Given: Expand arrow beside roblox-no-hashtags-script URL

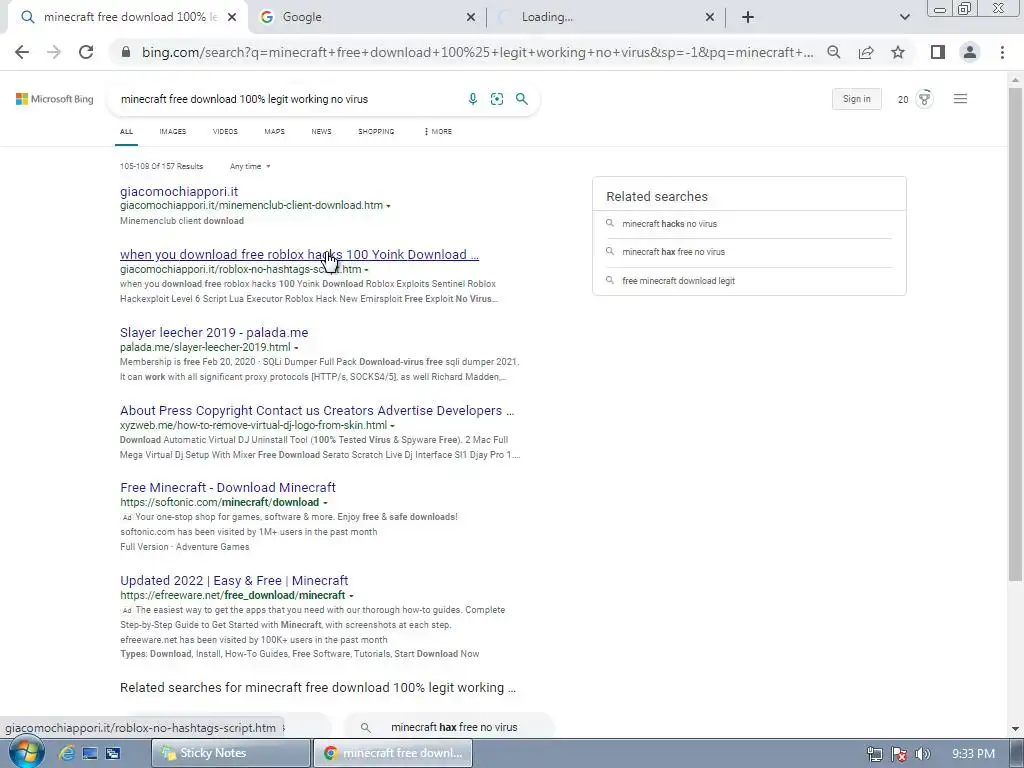Looking at the screenshot, I should pyautogui.click(x=366, y=270).
